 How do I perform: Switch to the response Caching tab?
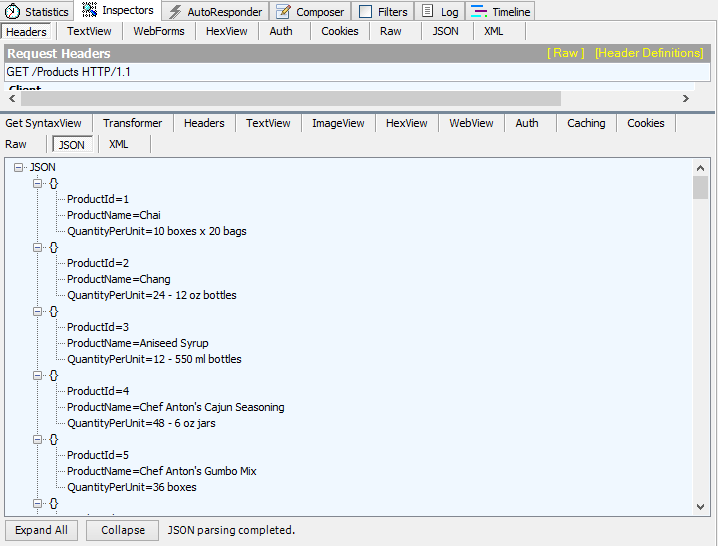click(x=586, y=123)
